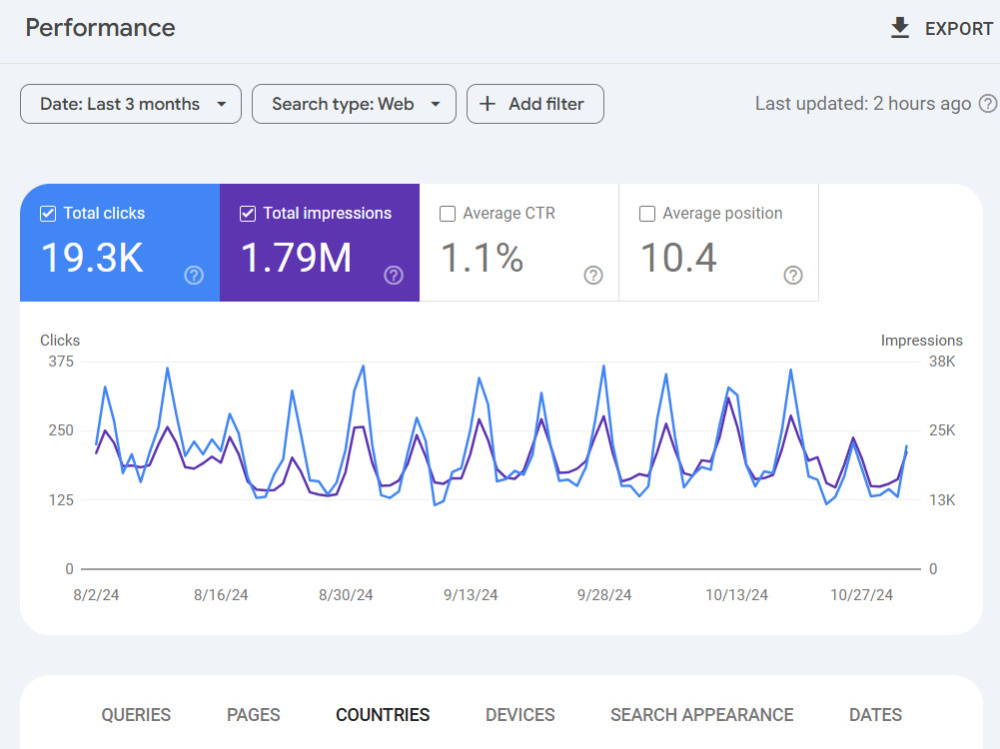Click the 8/16/24 date axis label
Image resolution: width=1000 pixels, height=749 pixels.
221,595
